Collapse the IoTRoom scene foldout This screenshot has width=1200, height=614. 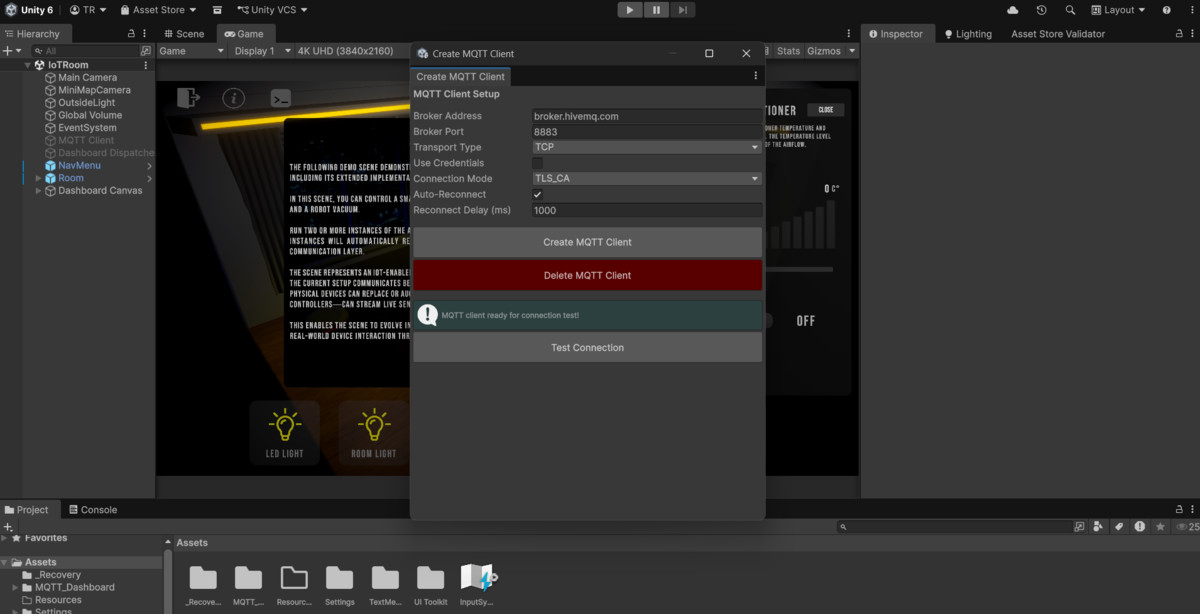click(x=28, y=65)
